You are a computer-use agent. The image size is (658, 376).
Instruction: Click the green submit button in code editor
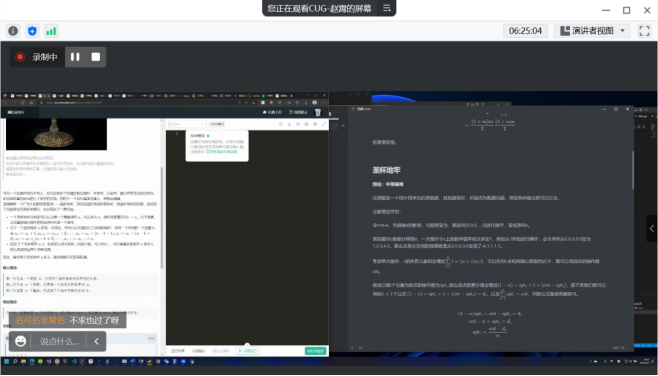coord(315,351)
